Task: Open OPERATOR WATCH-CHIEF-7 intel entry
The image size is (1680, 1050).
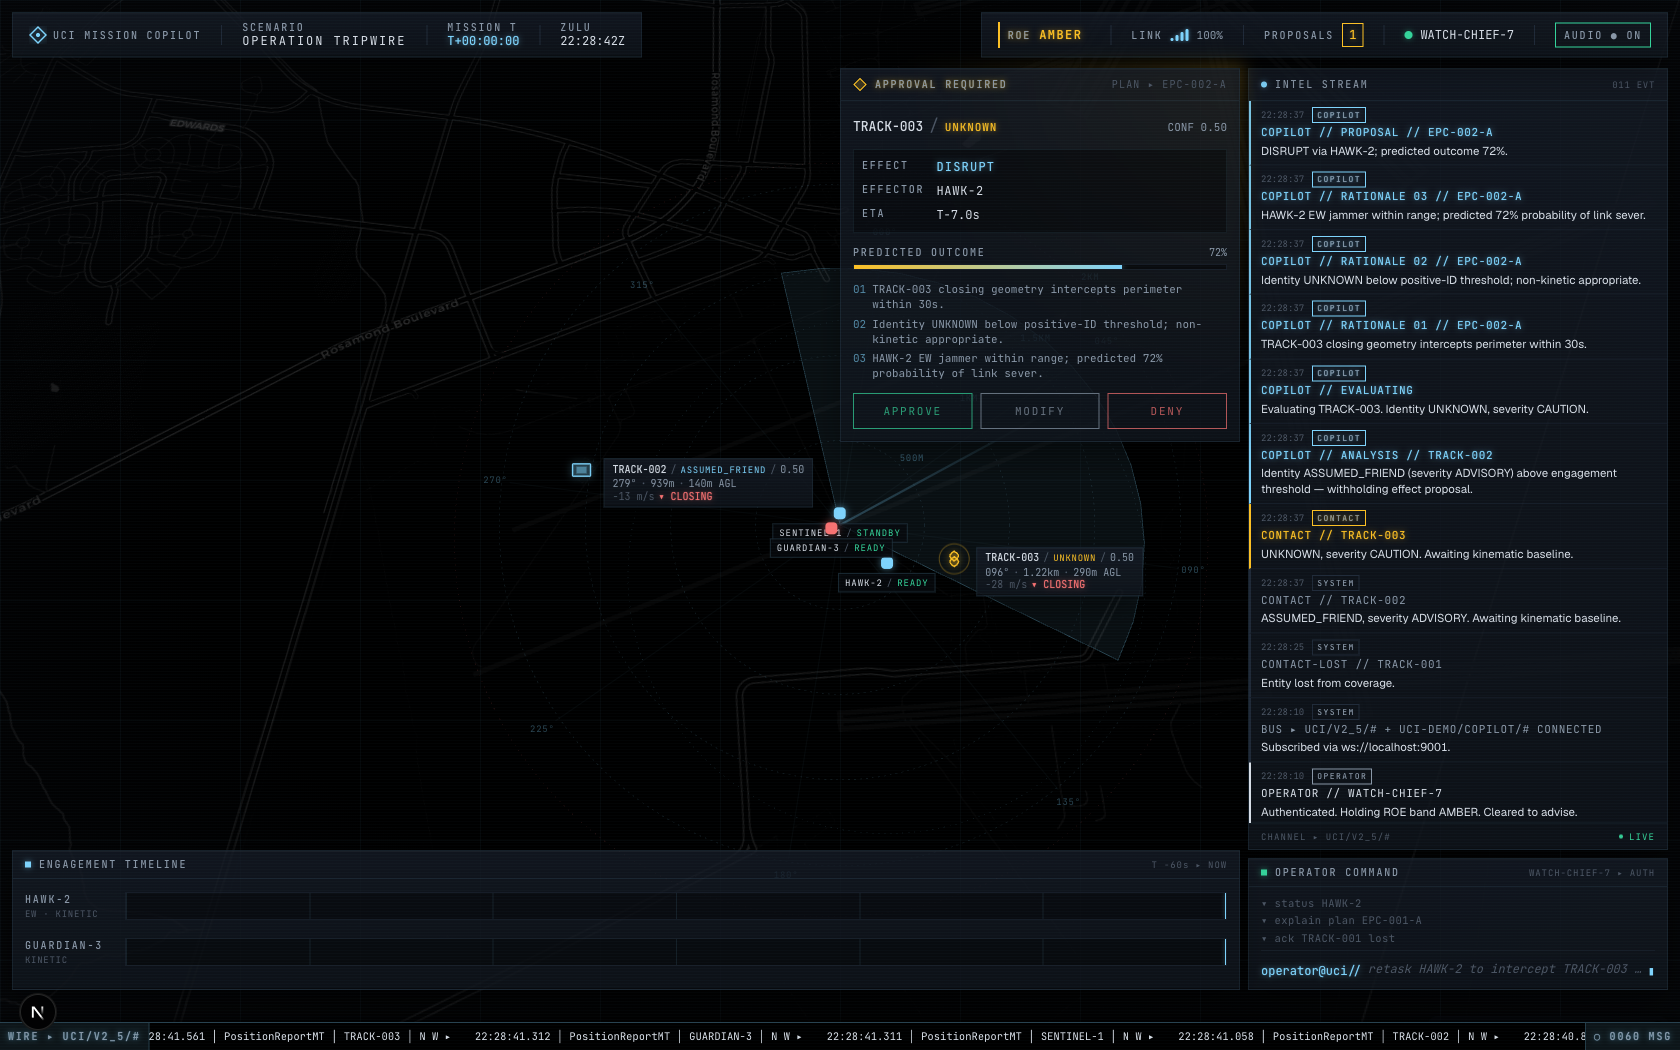Action: (x=1457, y=795)
